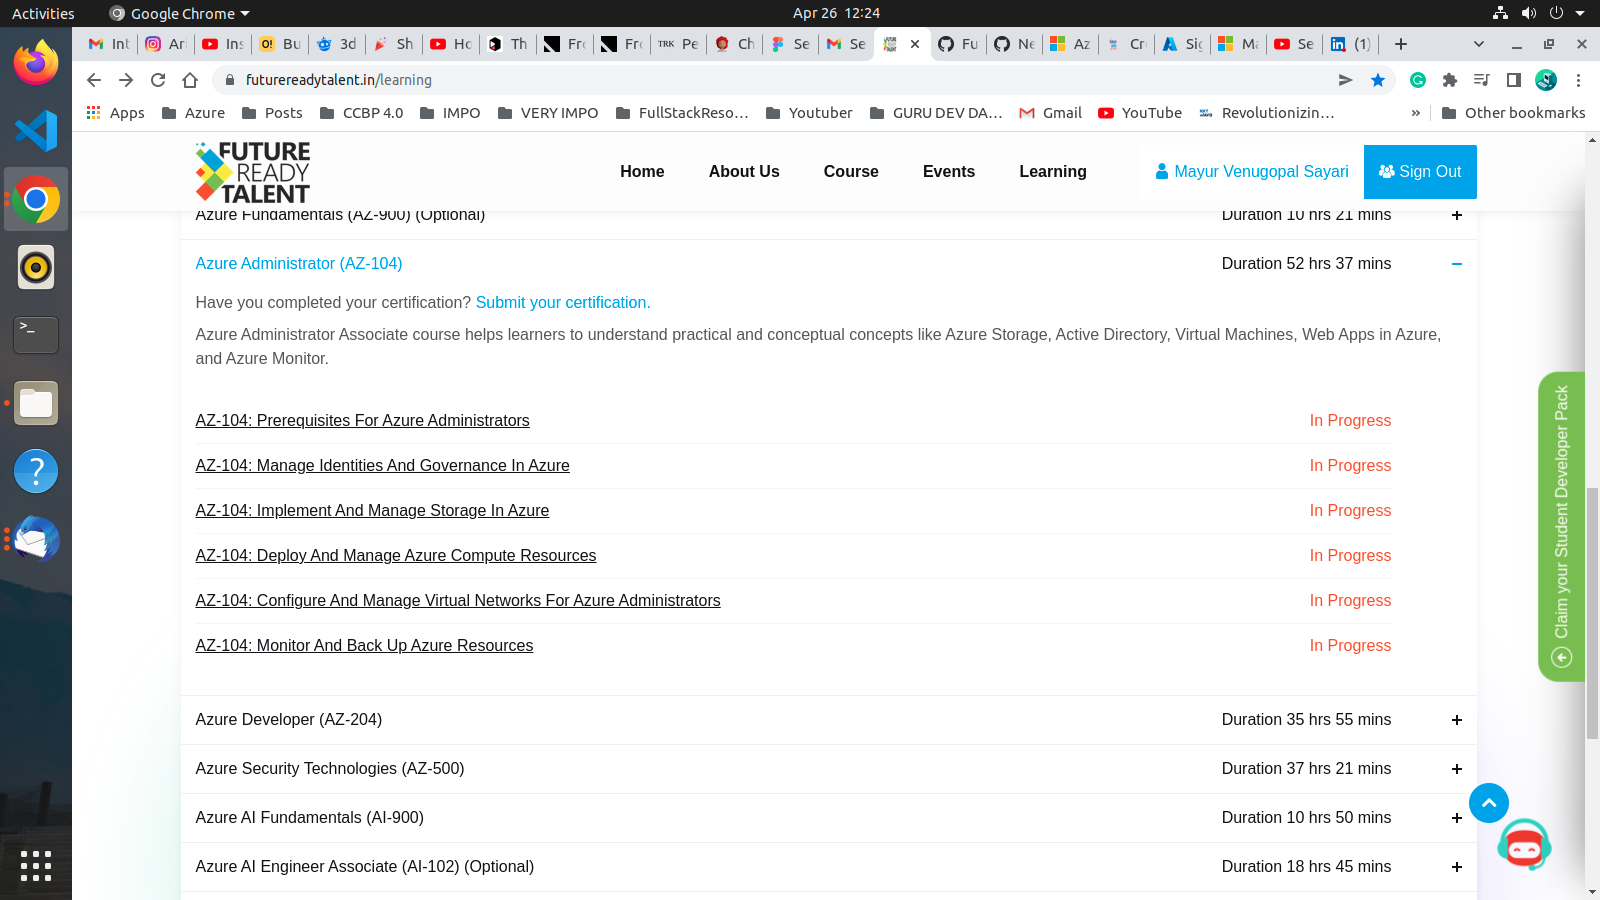This screenshot has height=900, width=1600.
Task: Expand Azure AI Engineer Associate (AI-102) section
Action: click(x=1457, y=867)
